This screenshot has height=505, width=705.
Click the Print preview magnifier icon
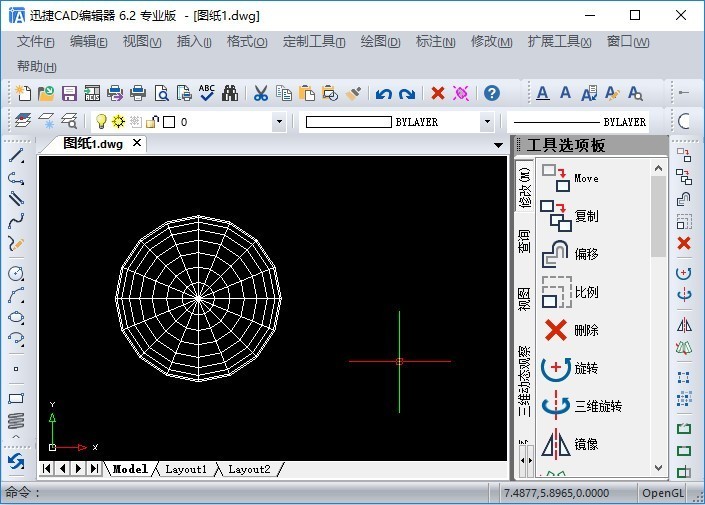click(x=161, y=93)
